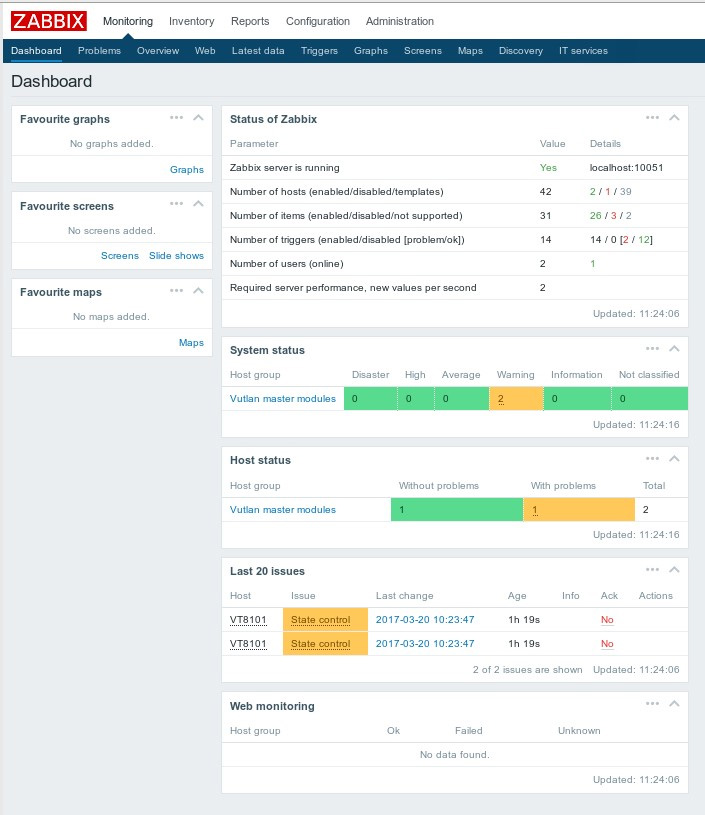Open State control issue in first row

[320, 620]
